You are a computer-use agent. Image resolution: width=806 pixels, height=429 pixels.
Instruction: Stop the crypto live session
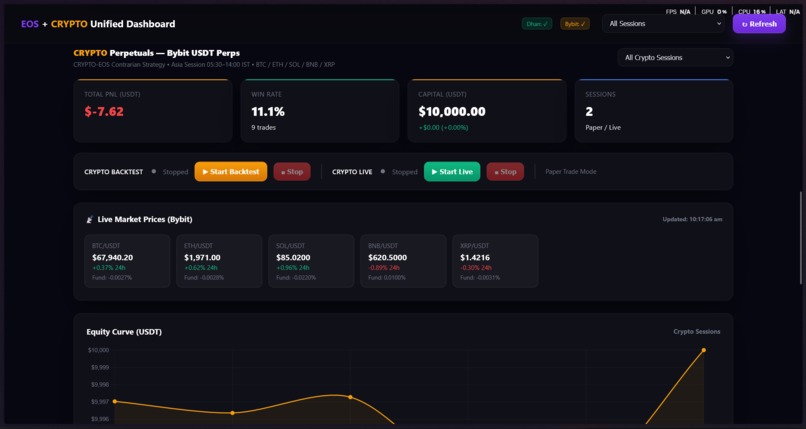tap(505, 172)
